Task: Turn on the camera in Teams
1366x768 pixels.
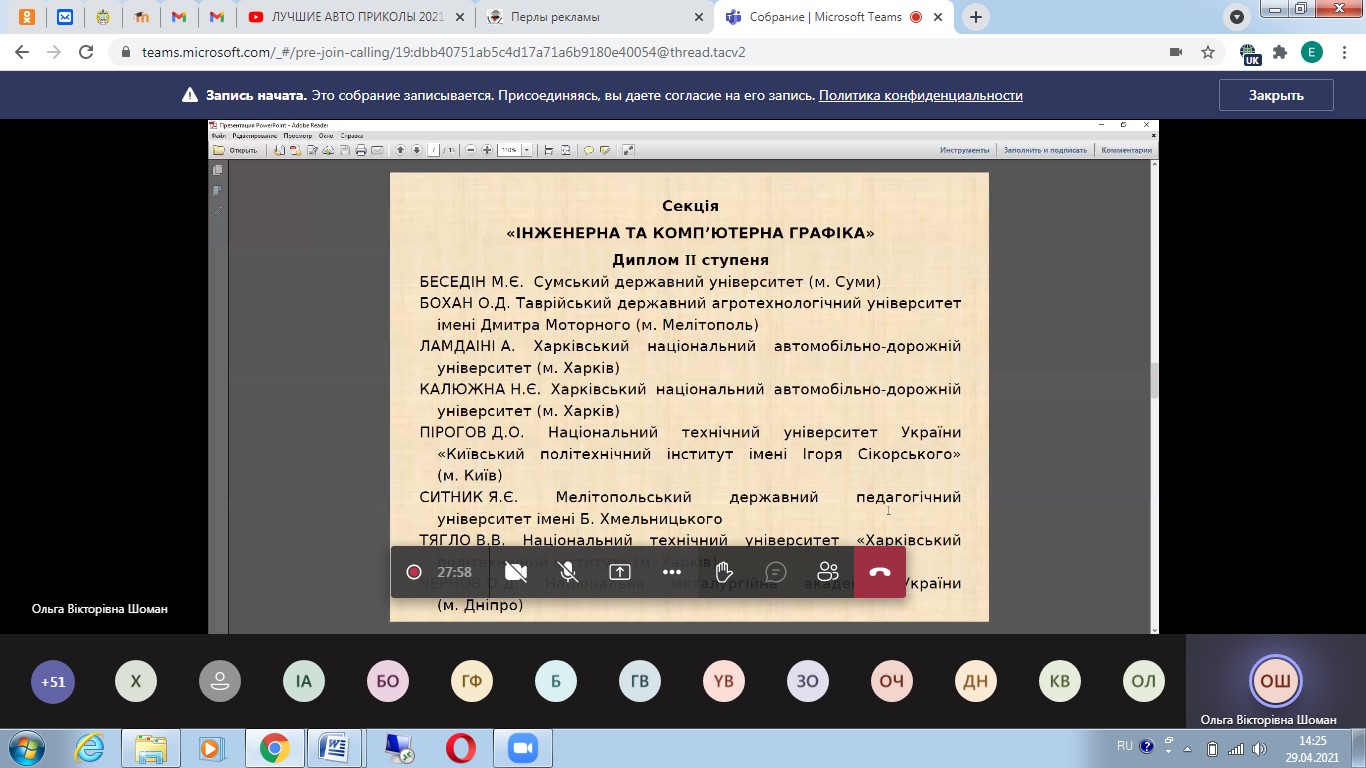Action: (x=516, y=572)
